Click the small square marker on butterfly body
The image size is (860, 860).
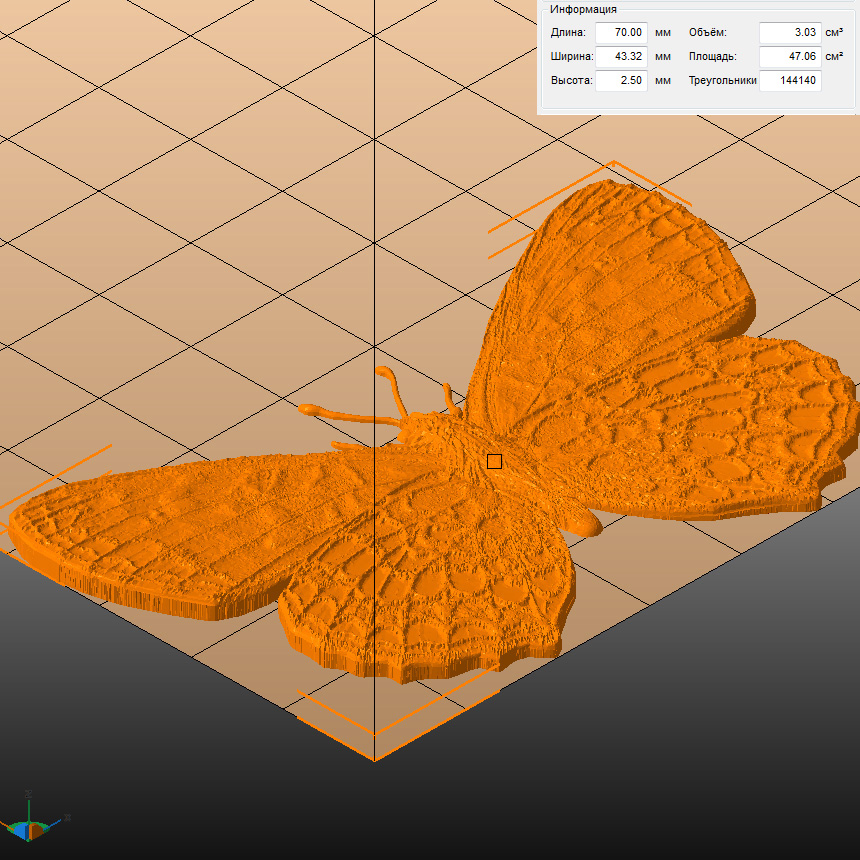(494, 461)
